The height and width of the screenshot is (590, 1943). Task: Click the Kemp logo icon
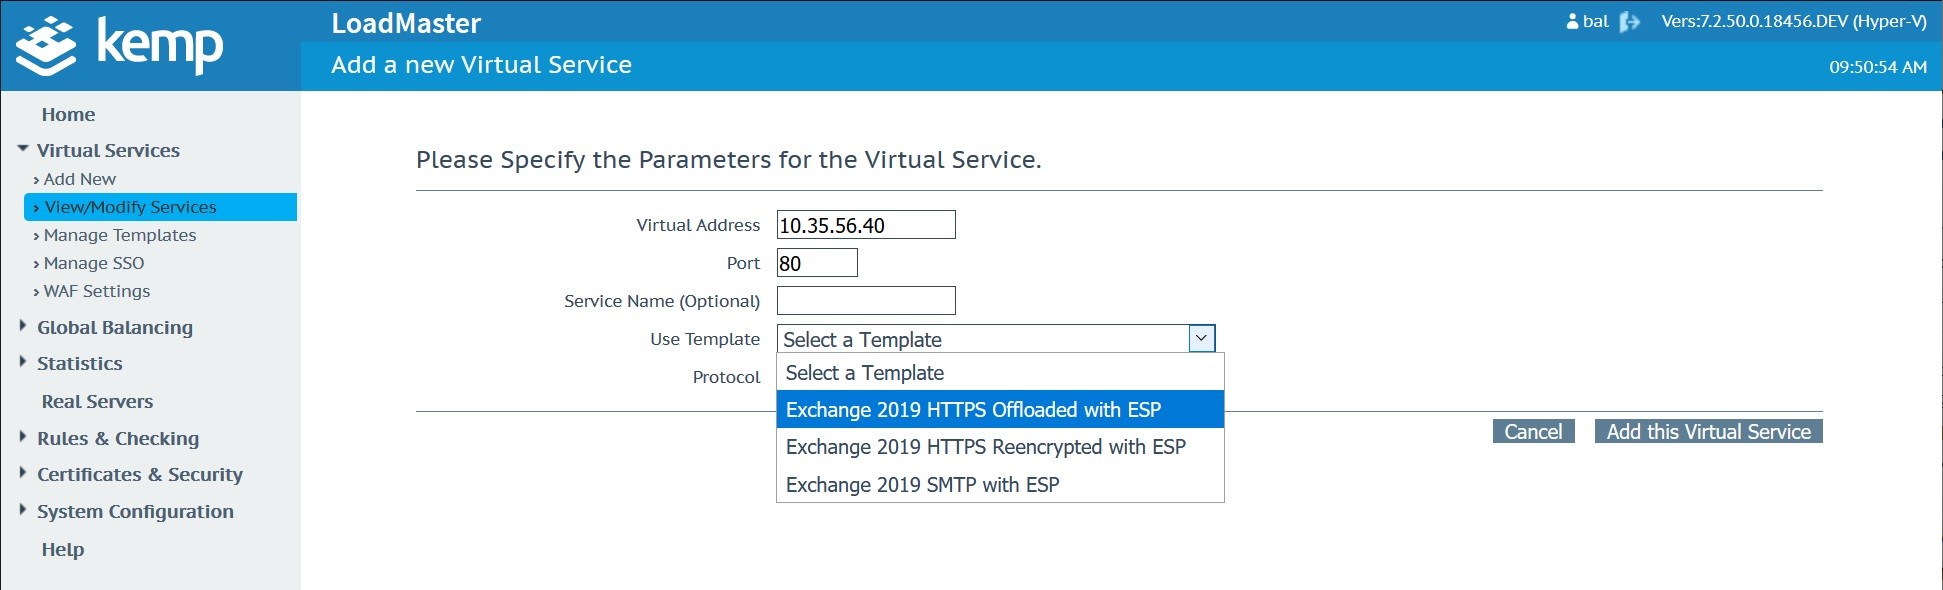[x=46, y=46]
